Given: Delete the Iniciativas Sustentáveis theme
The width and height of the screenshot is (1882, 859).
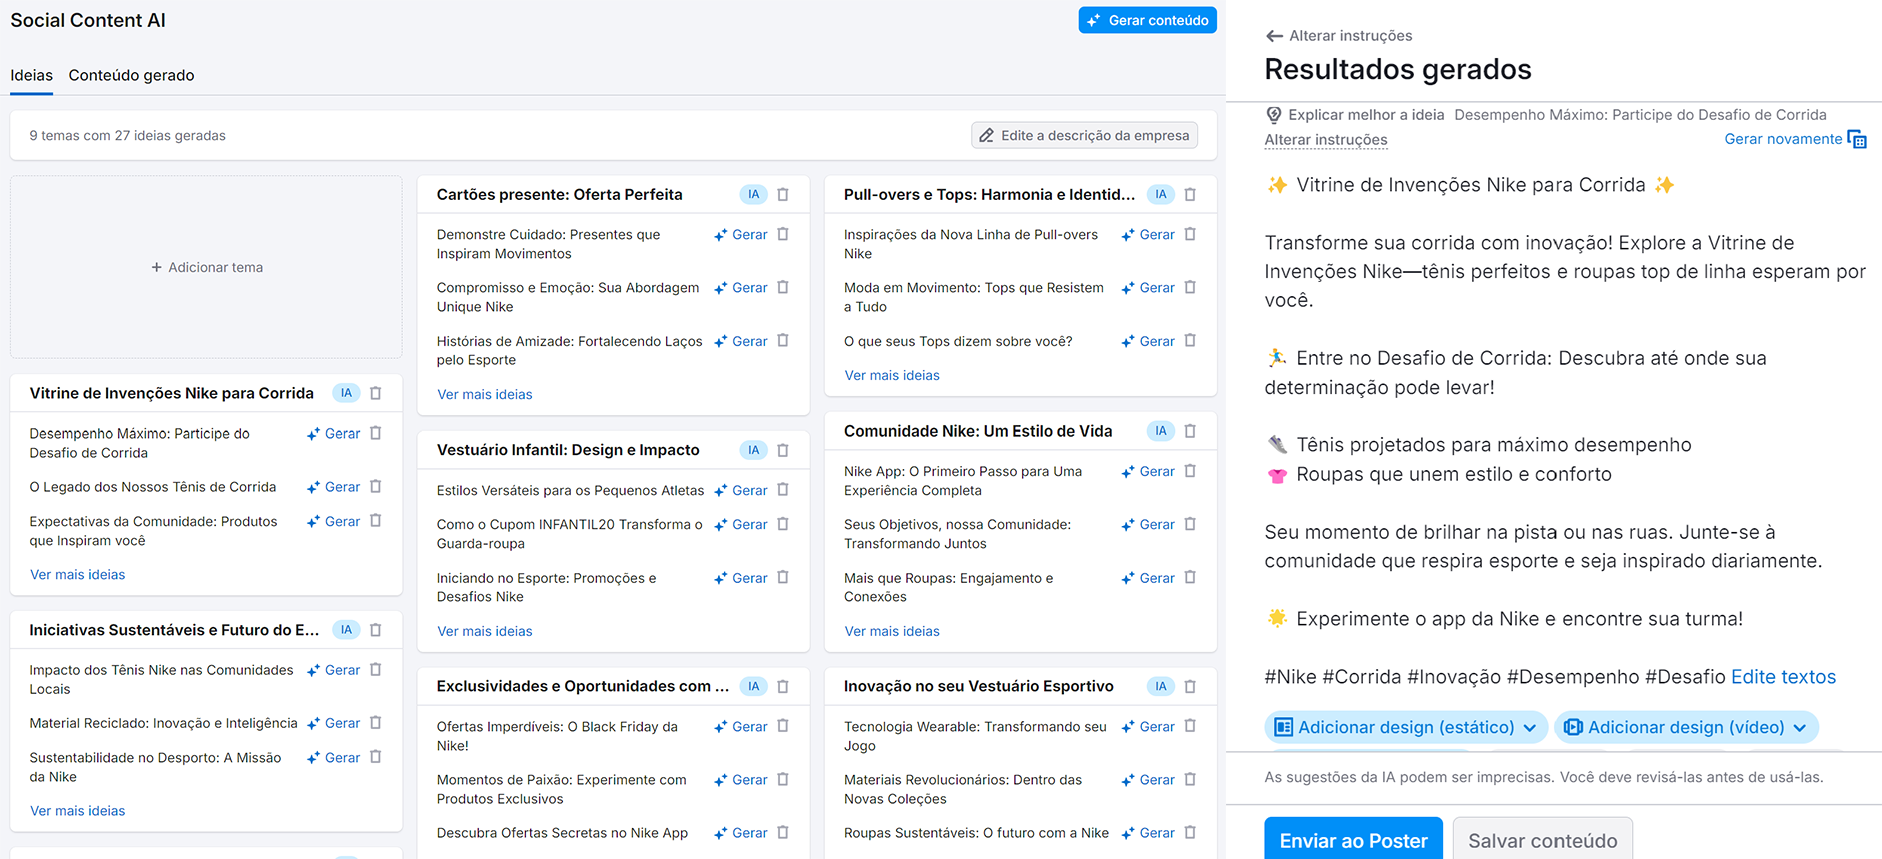Looking at the screenshot, I should click(x=376, y=630).
